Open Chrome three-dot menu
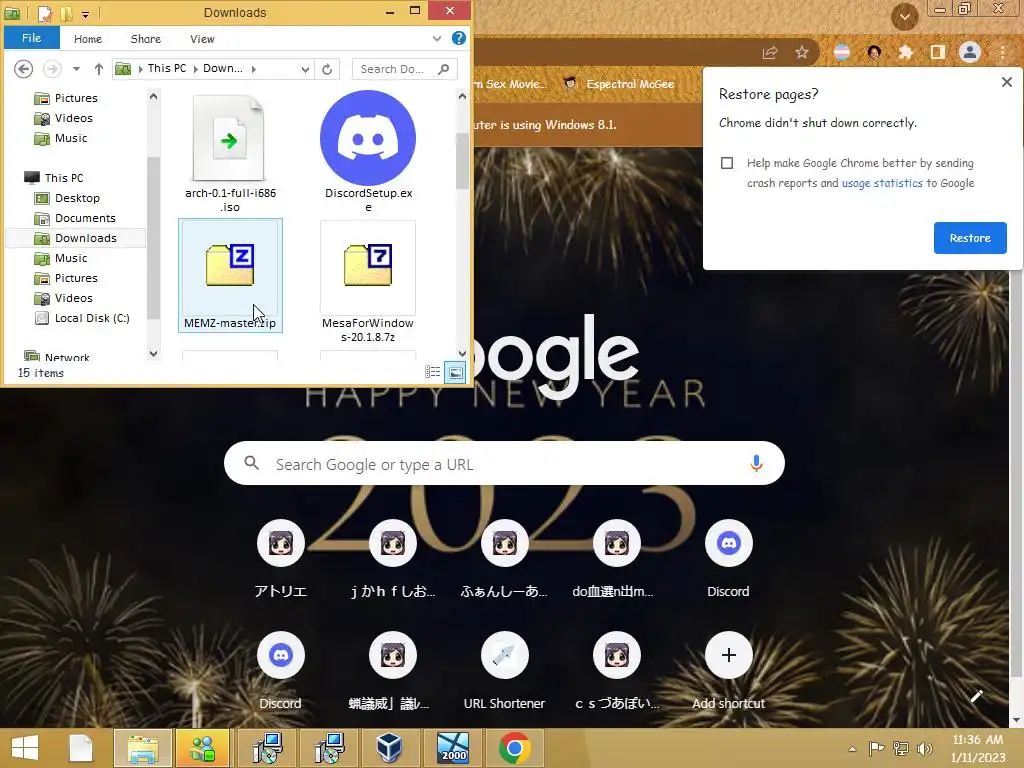Screen dimensions: 1024x768 tap(1002, 52)
